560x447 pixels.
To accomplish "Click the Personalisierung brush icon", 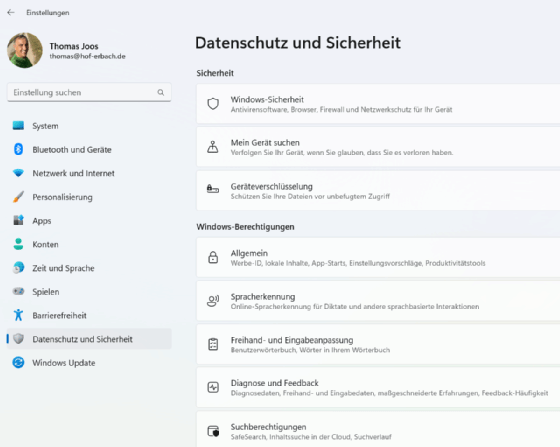I will click(x=18, y=197).
